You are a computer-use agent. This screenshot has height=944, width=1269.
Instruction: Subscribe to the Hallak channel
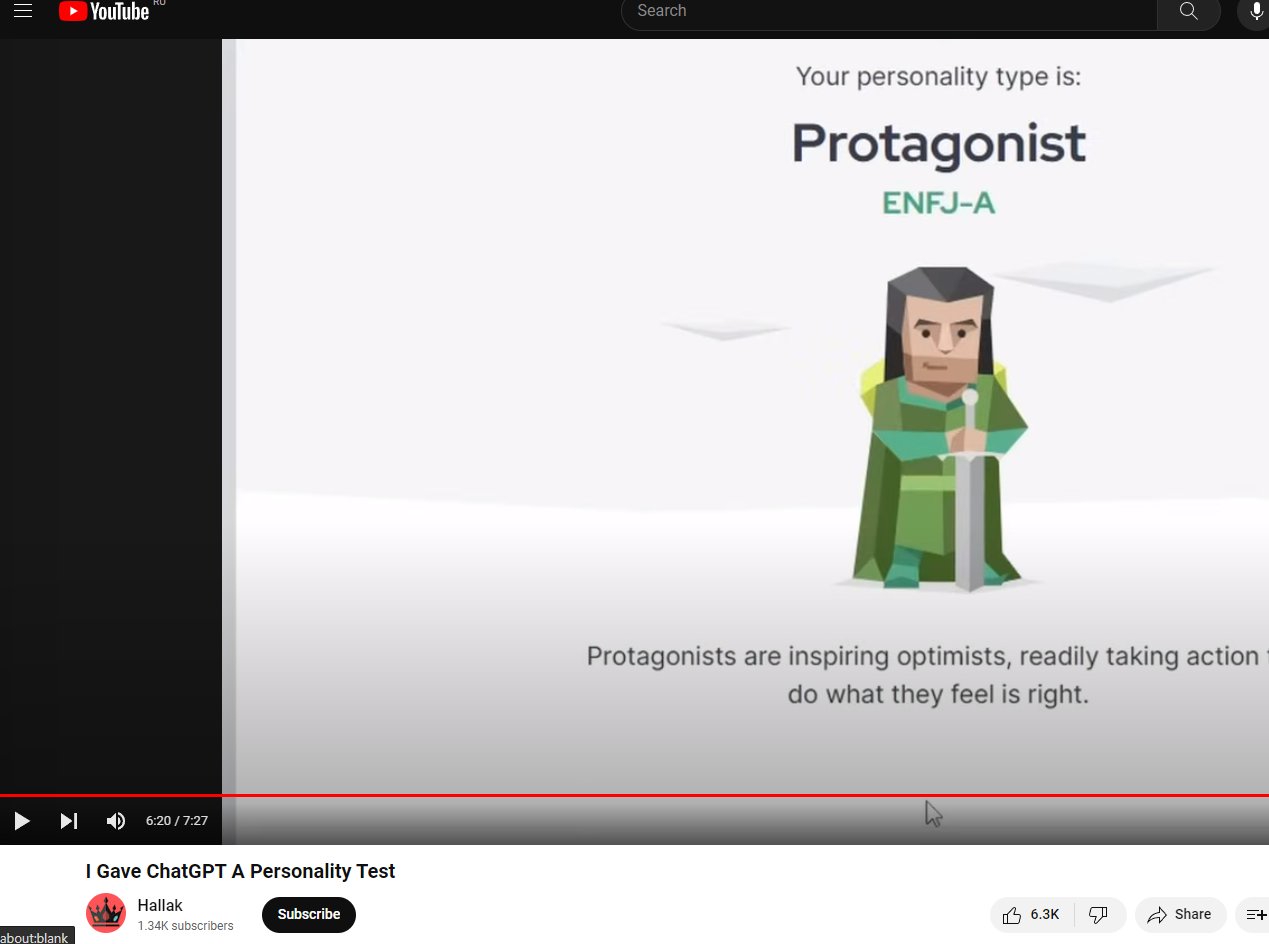pos(309,914)
